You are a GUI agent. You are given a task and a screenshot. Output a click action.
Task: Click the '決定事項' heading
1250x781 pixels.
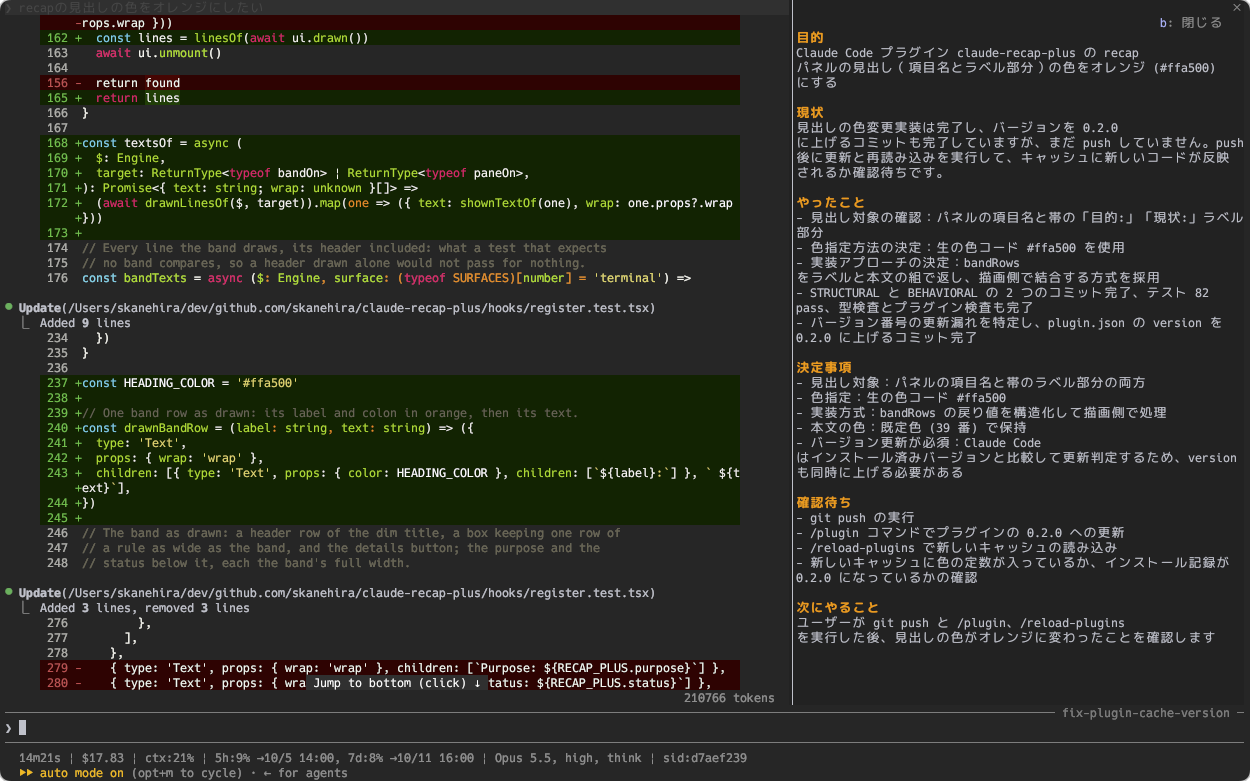(824, 368)
